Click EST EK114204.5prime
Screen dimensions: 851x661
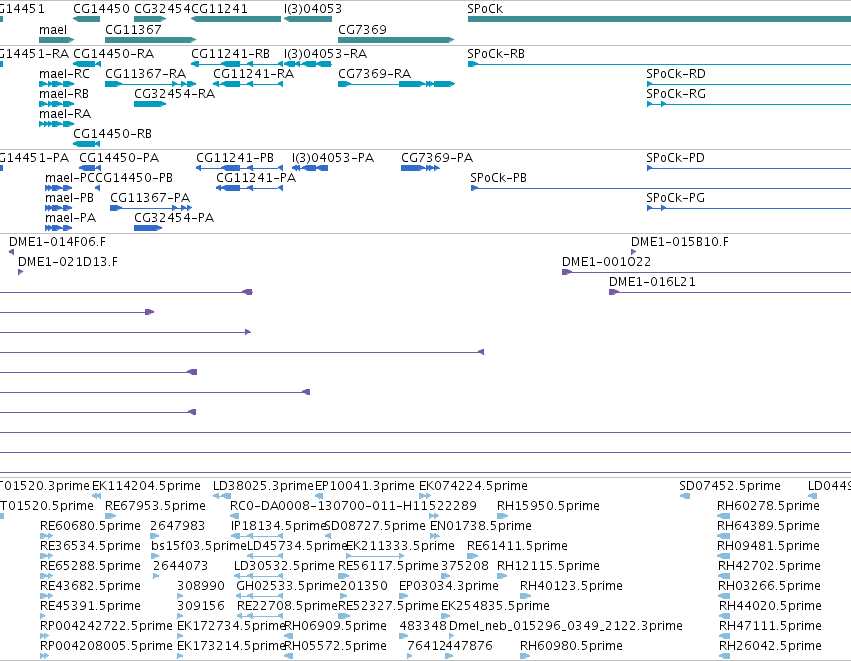146,486
